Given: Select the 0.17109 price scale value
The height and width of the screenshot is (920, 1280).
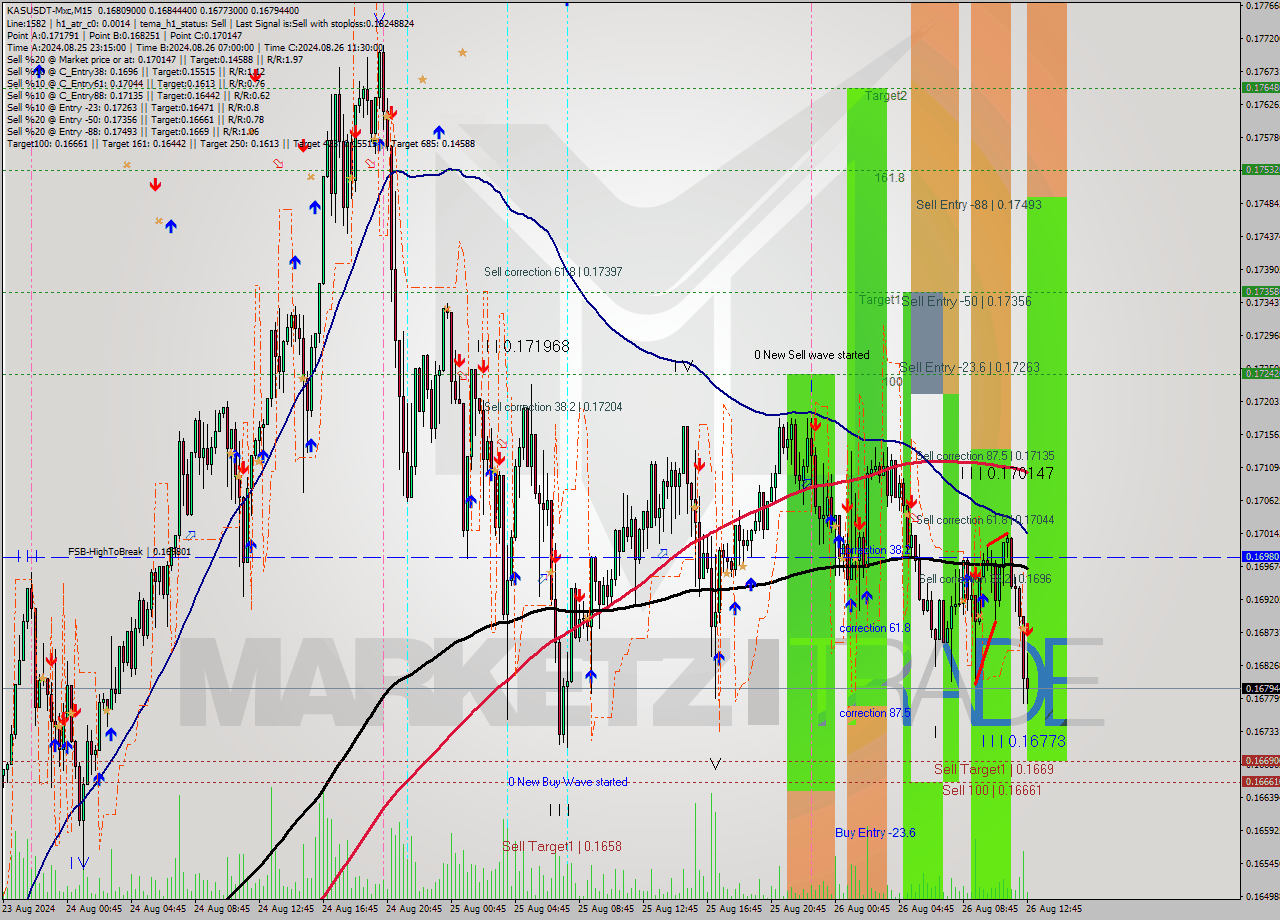Looking at the screenshot, I should (1262, 468).
